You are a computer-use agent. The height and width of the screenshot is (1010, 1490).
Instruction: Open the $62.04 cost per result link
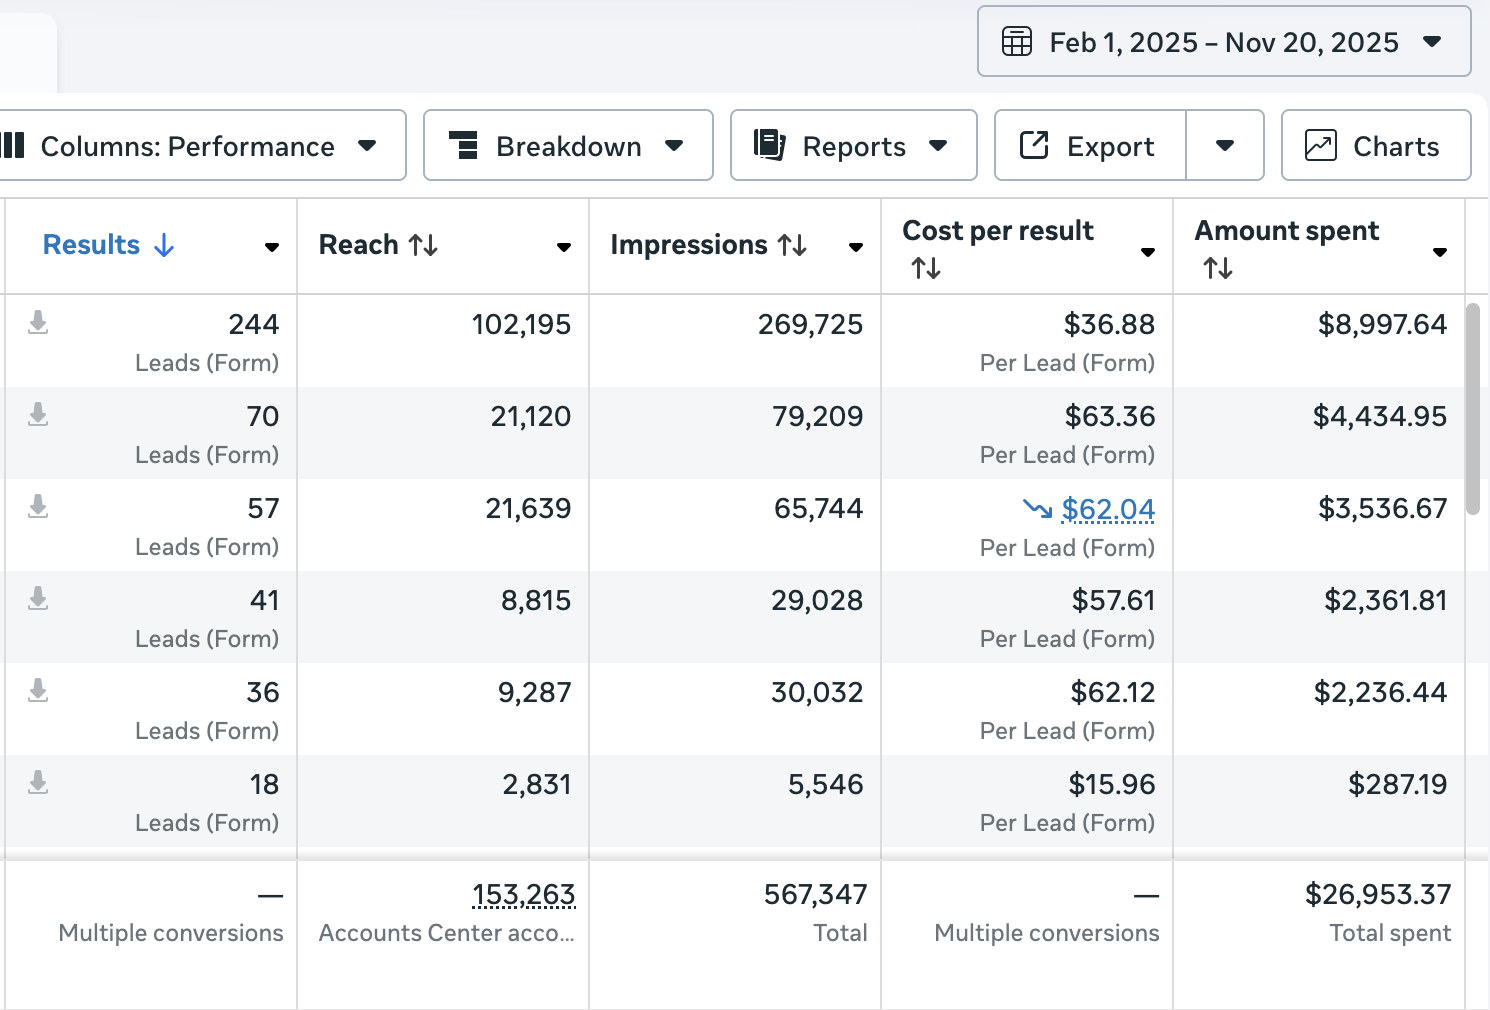click(x=1108, y=509)
